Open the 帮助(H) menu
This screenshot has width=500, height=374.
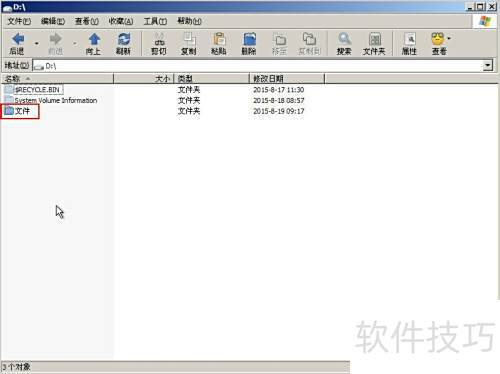(189, 21)
